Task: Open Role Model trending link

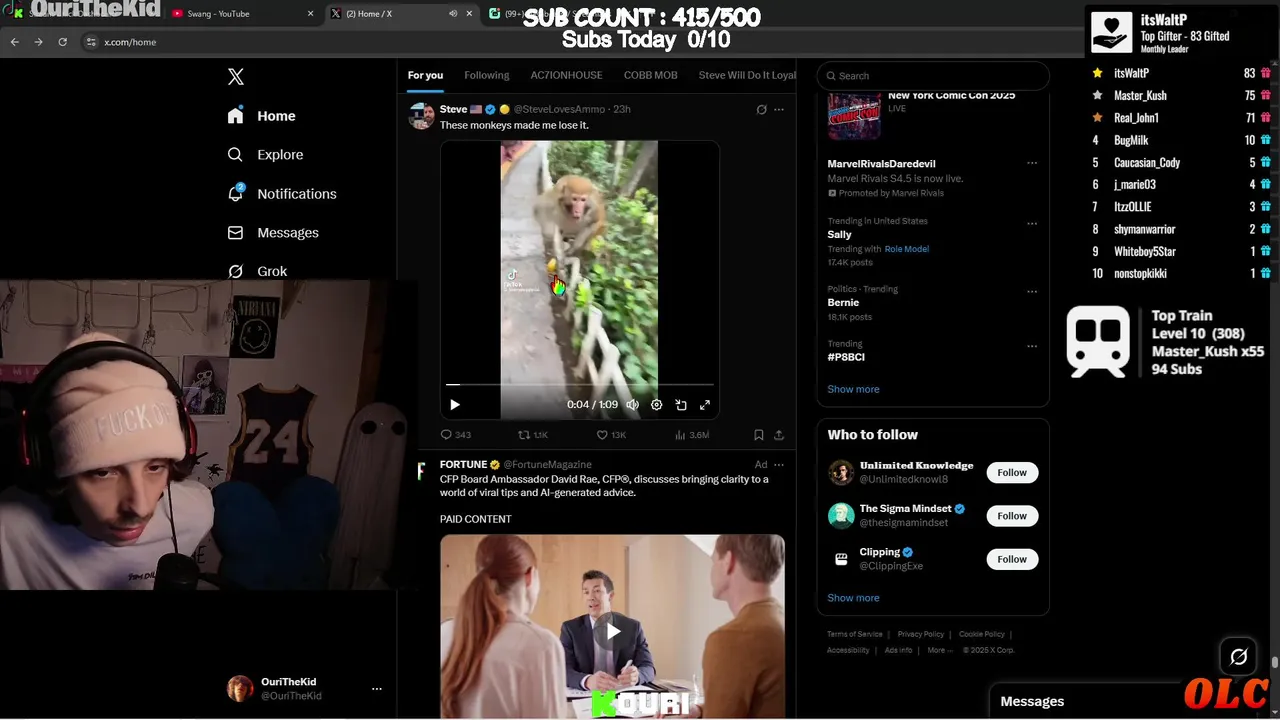Action: [x=907, y=249]
